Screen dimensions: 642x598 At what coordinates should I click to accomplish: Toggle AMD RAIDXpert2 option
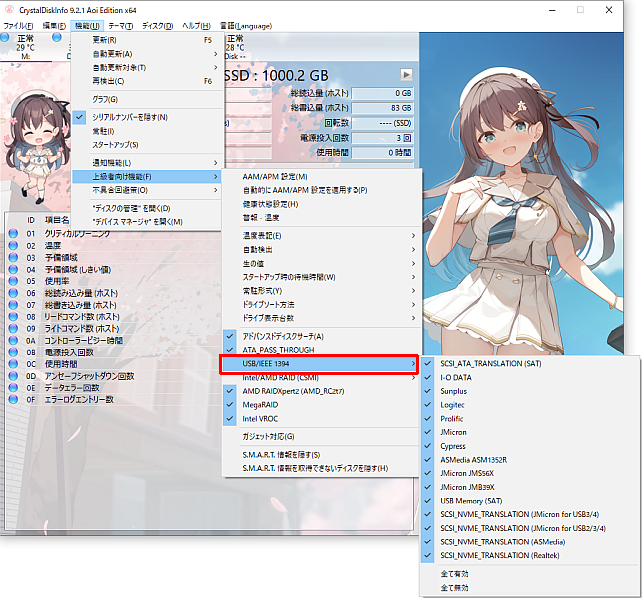click(321, 391)
